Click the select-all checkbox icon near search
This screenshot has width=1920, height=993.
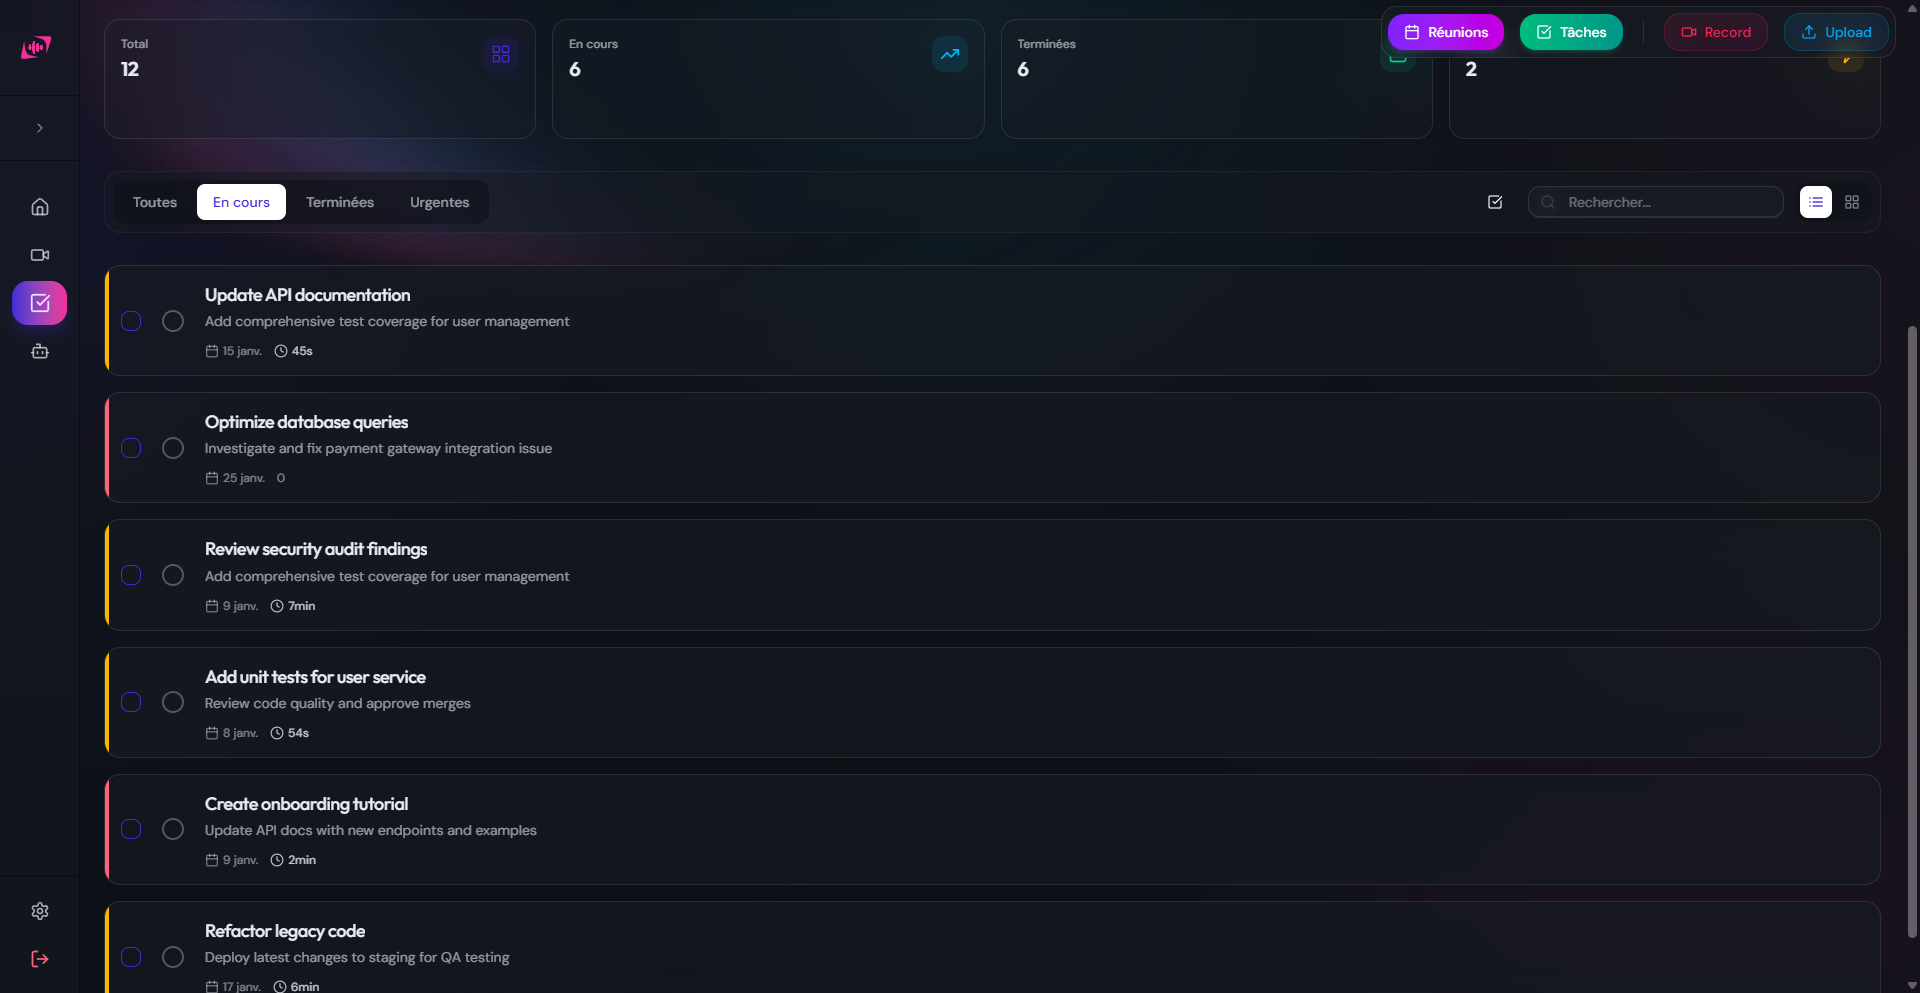(1495, 202)
